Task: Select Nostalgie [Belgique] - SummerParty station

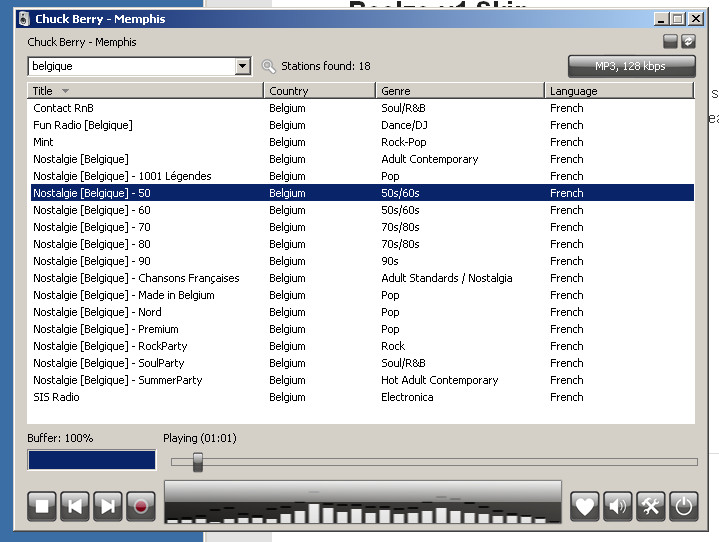Action: tap(362, 380)
